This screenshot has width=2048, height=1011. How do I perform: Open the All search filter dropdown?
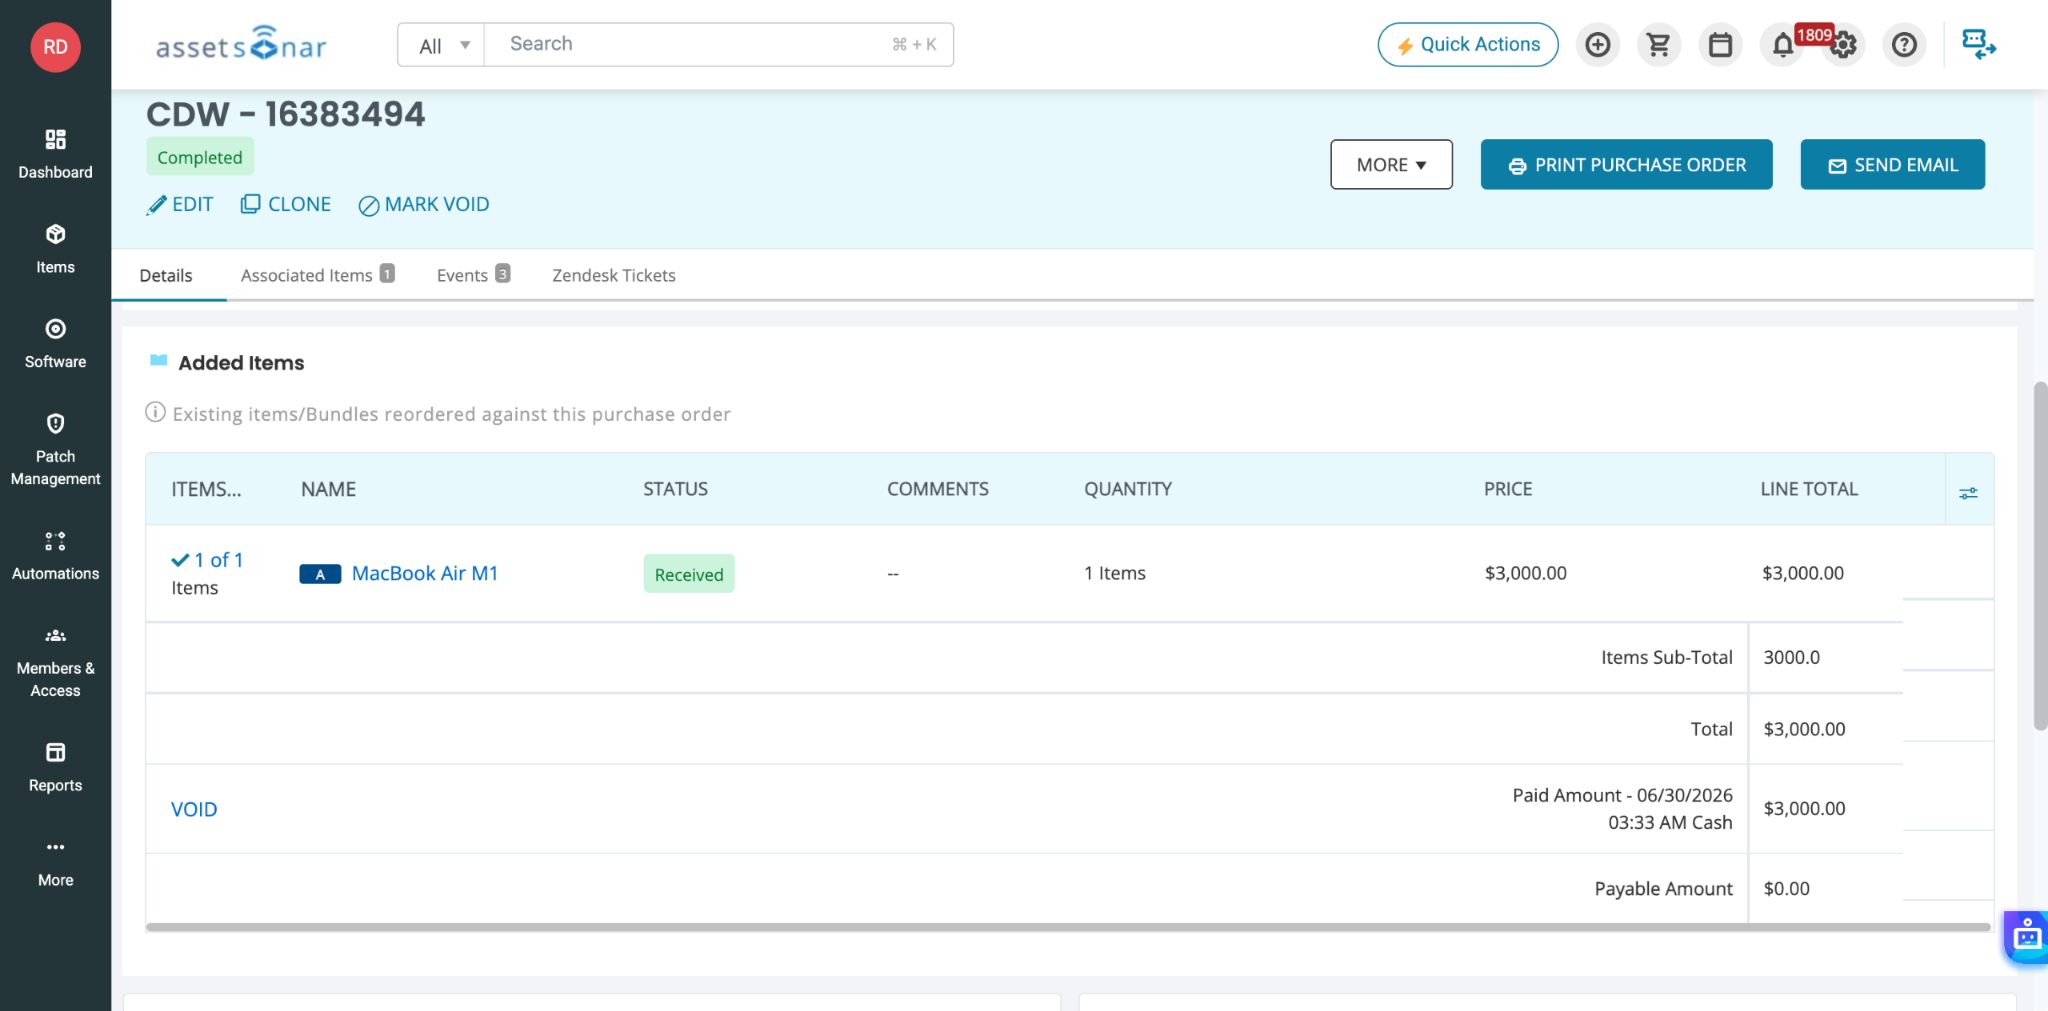(x=442, y=45)
